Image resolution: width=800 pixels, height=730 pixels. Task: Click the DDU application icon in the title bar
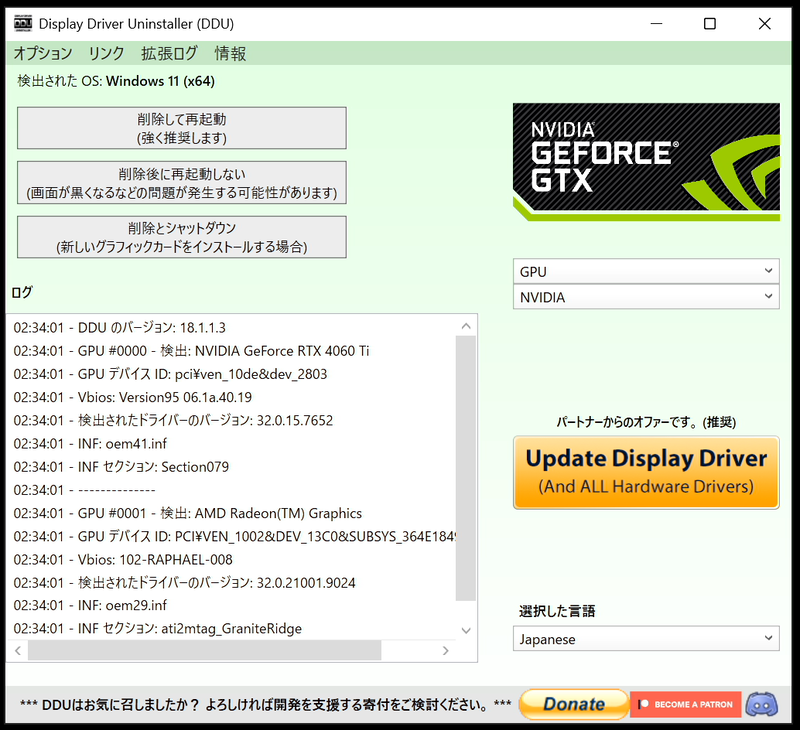tap(21, 23)
